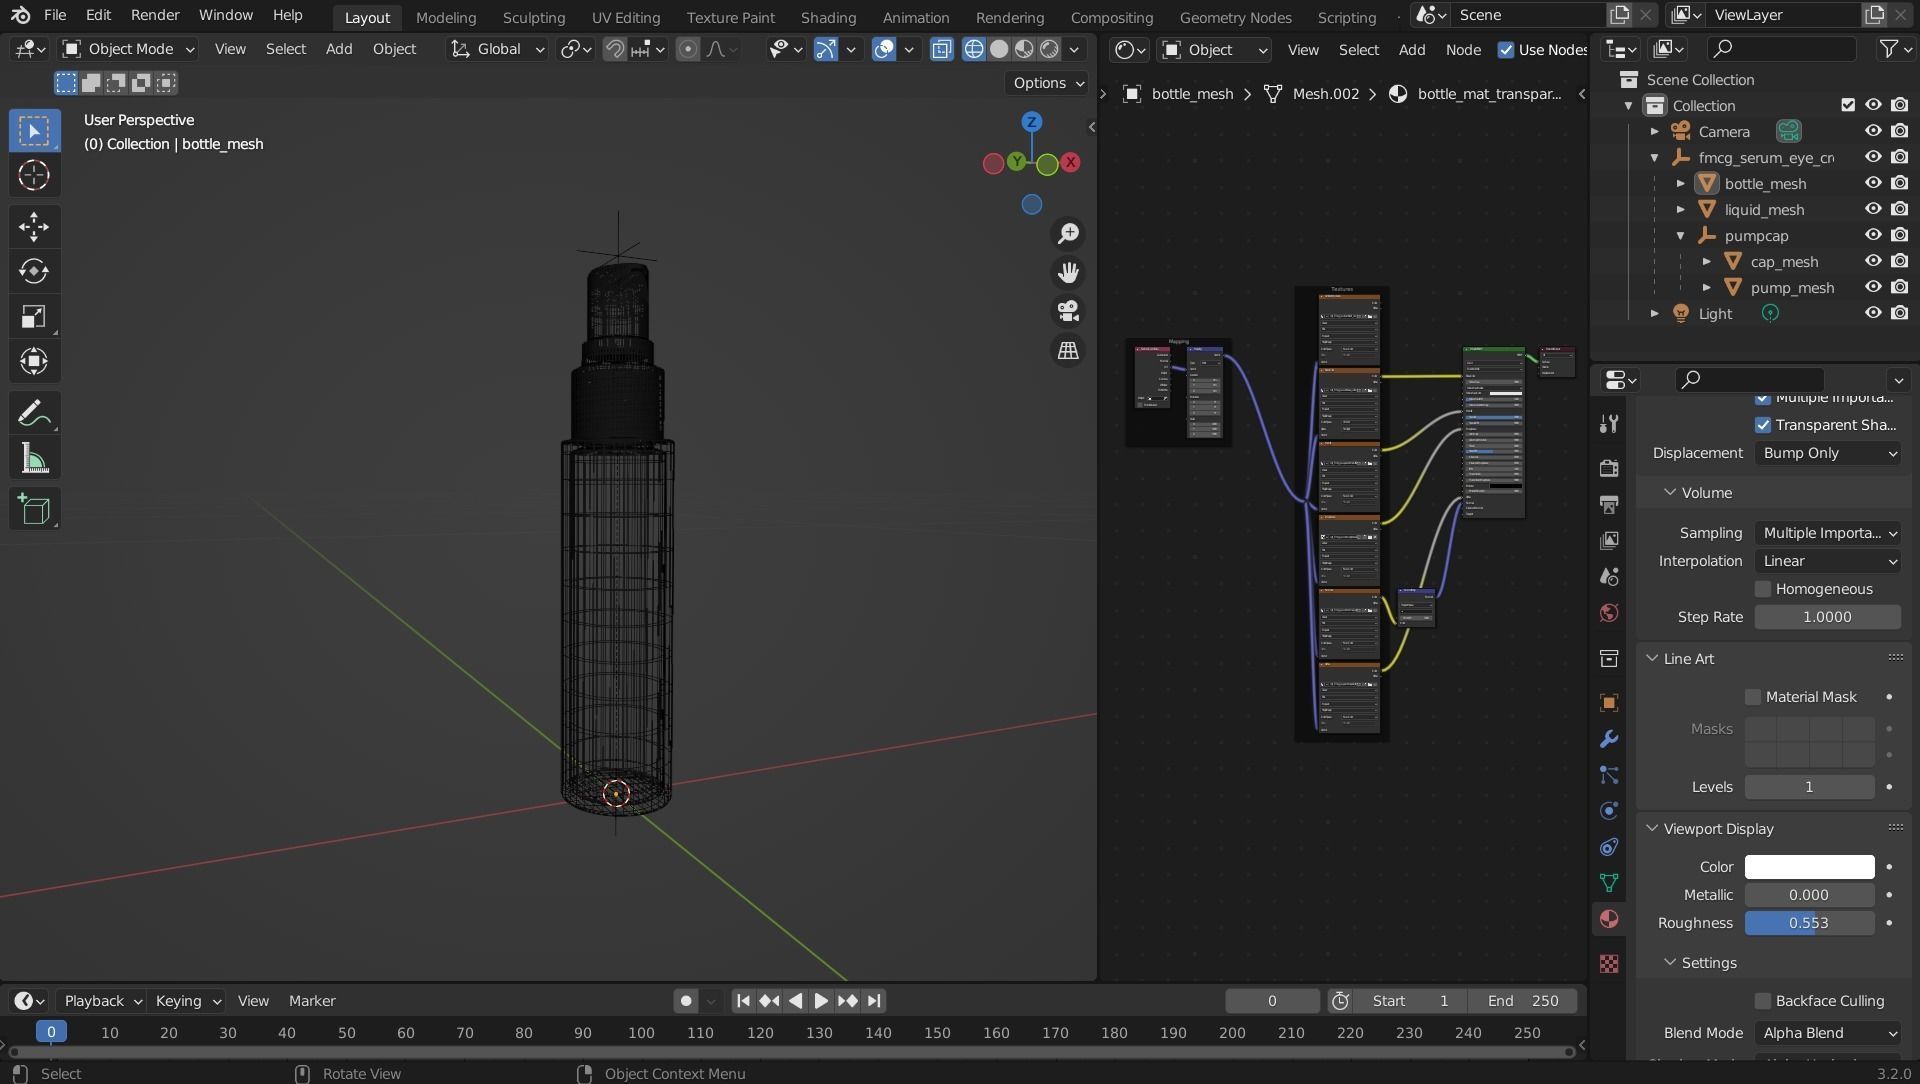Play the animation forward

click(821, 1001)
